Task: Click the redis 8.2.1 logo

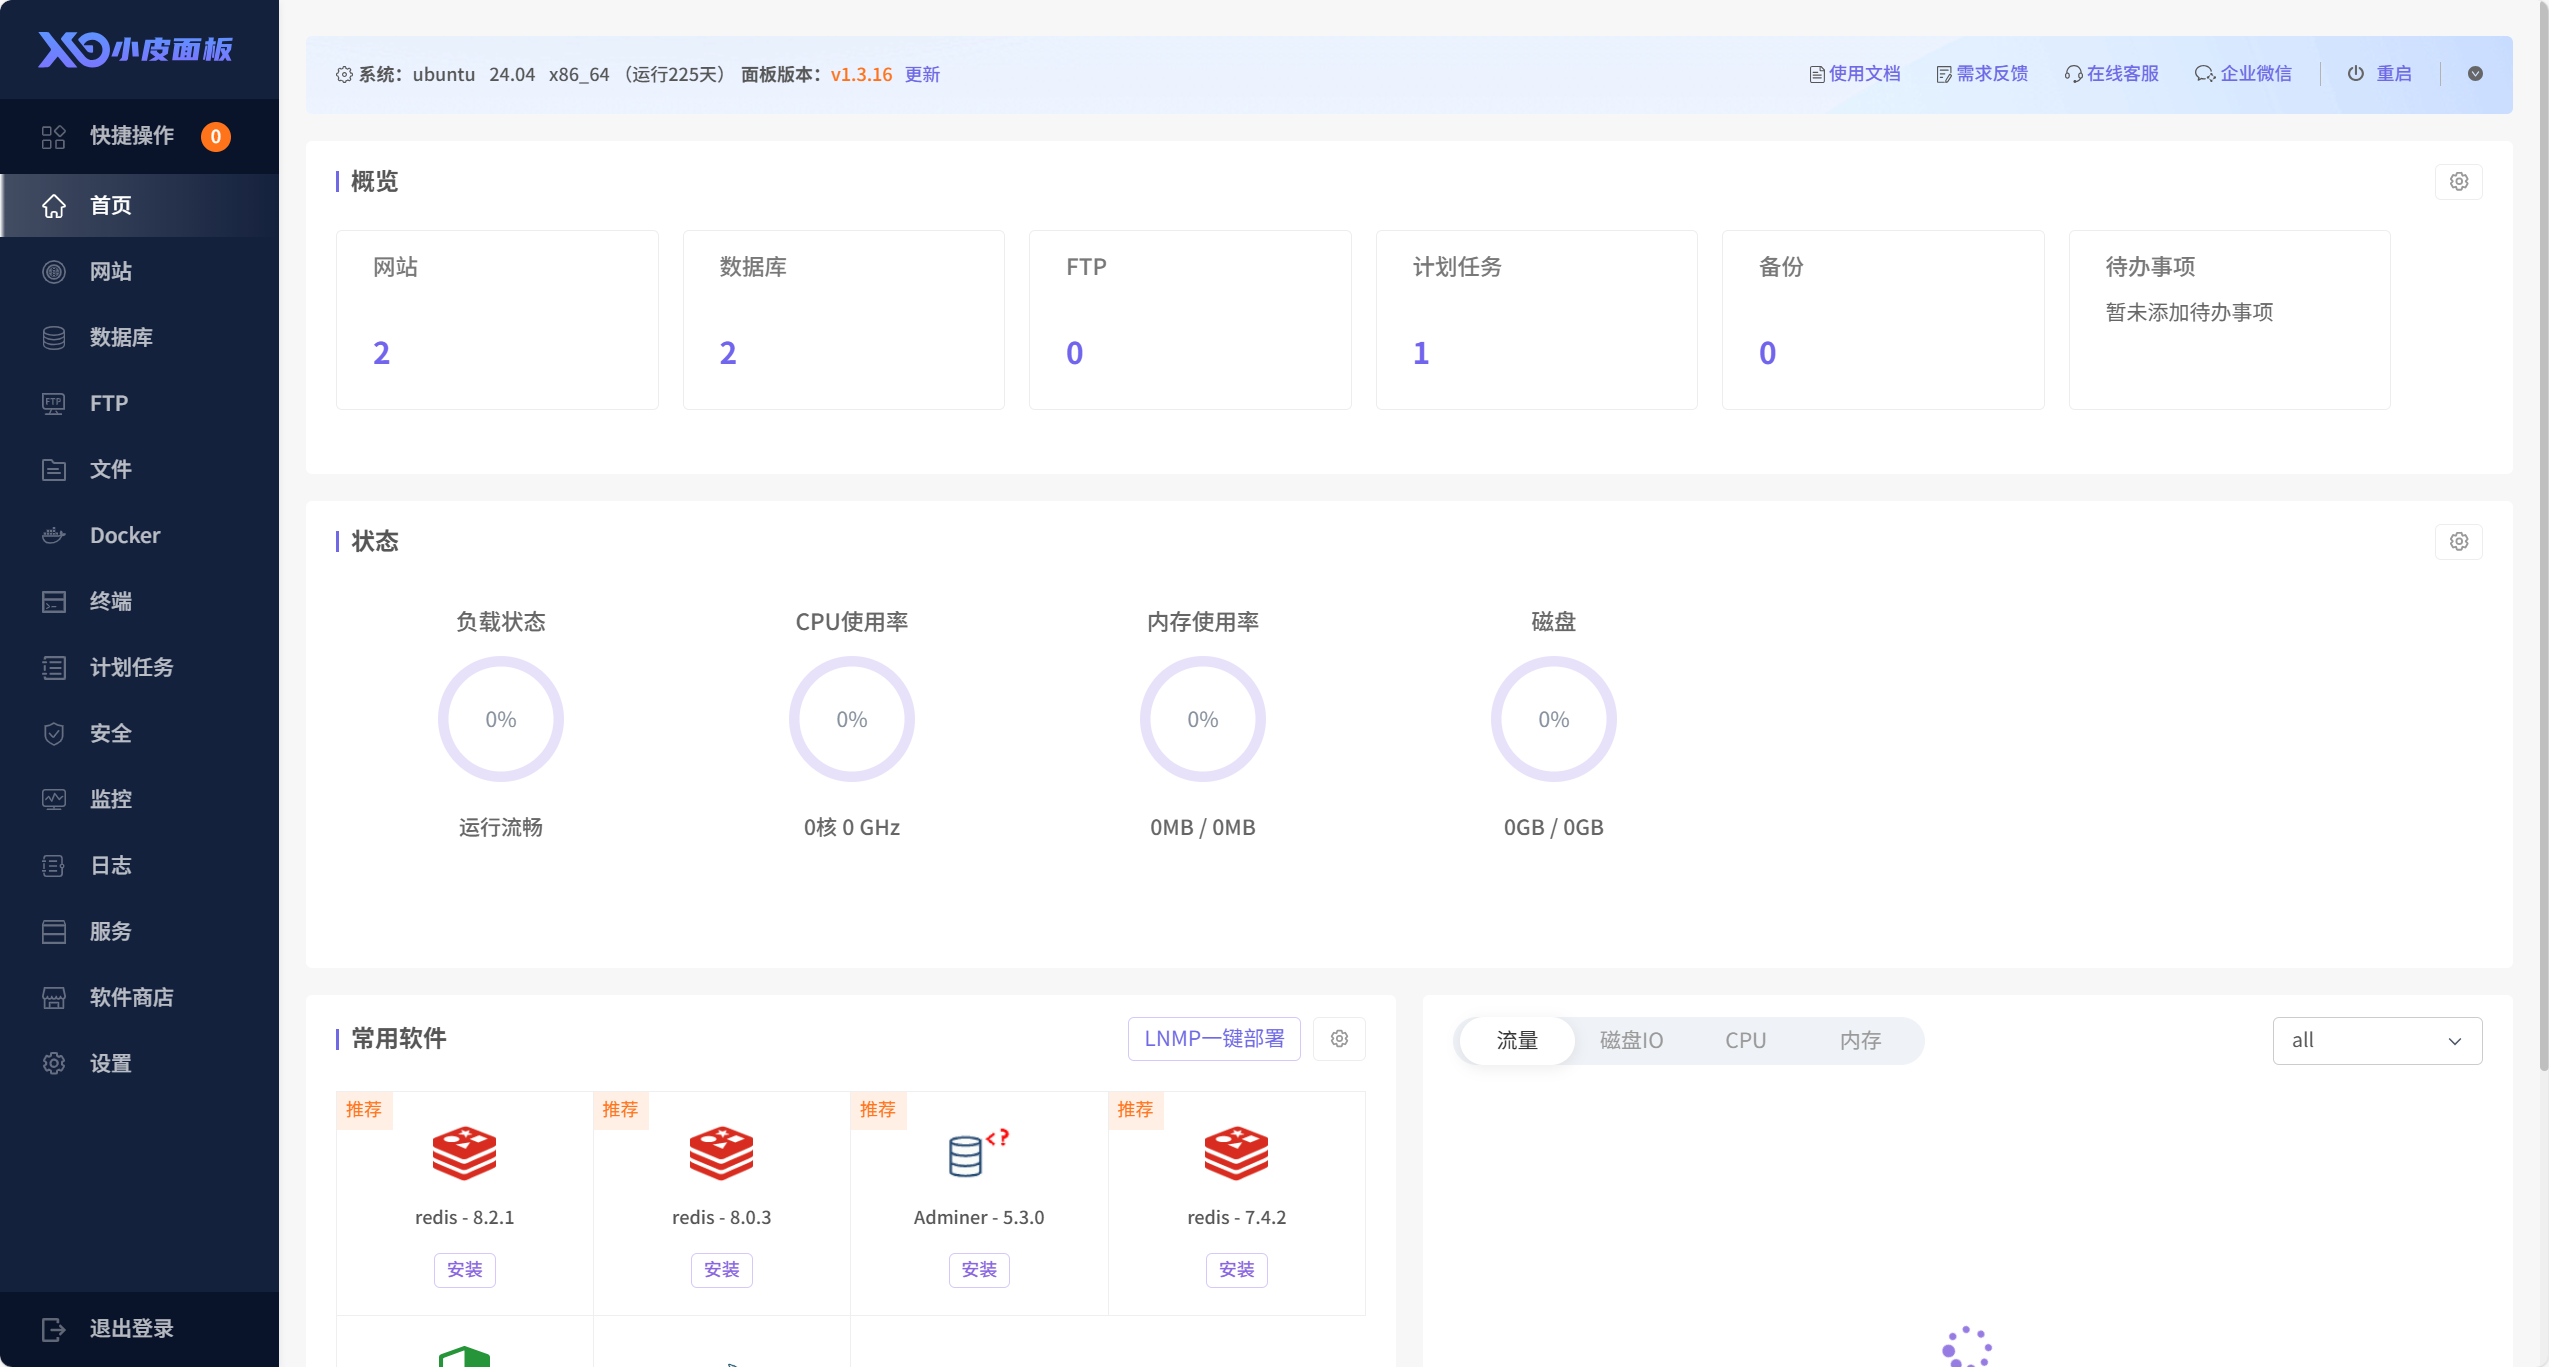Action: pos(464,1153)
